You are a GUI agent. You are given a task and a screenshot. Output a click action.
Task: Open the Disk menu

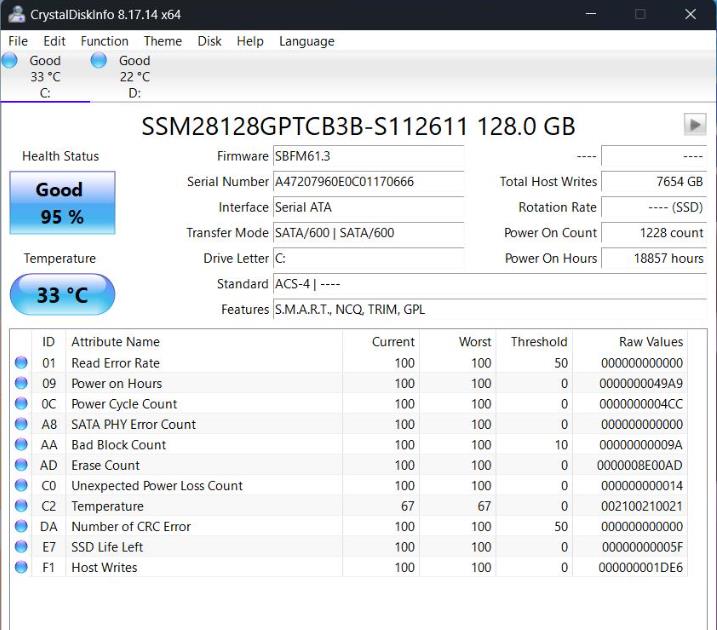tap(209, 41)
